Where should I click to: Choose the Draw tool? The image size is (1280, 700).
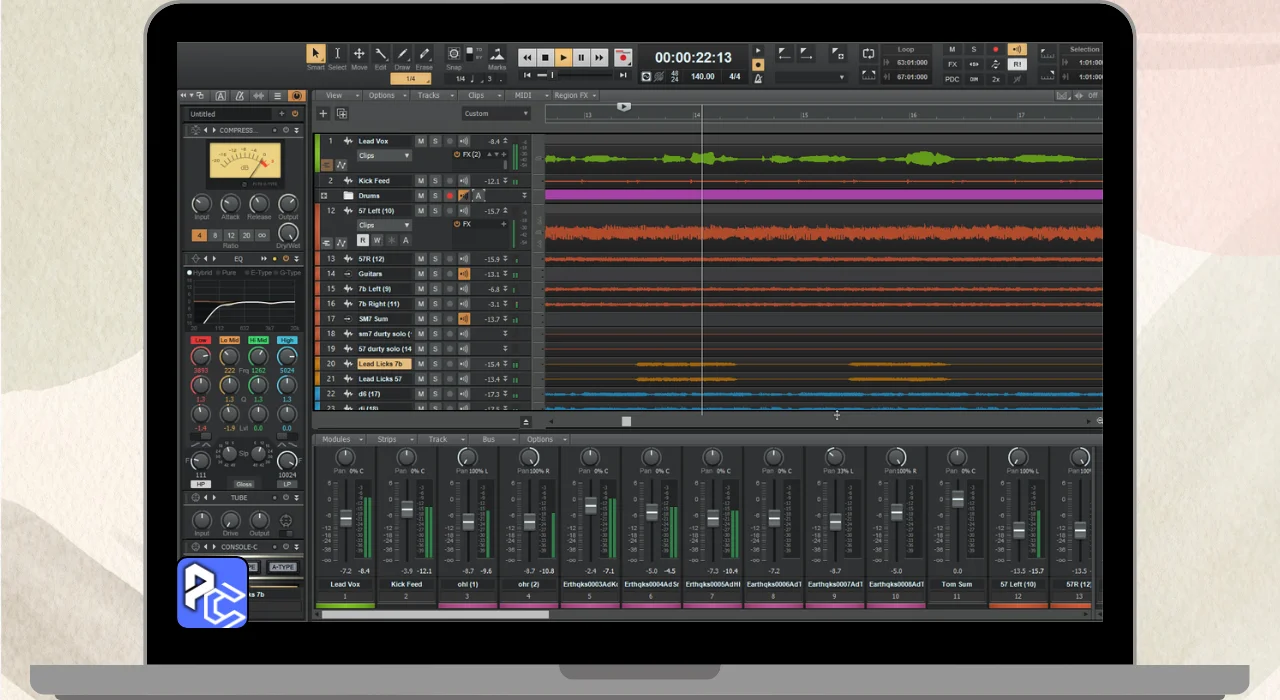click(x=402, y=55)
